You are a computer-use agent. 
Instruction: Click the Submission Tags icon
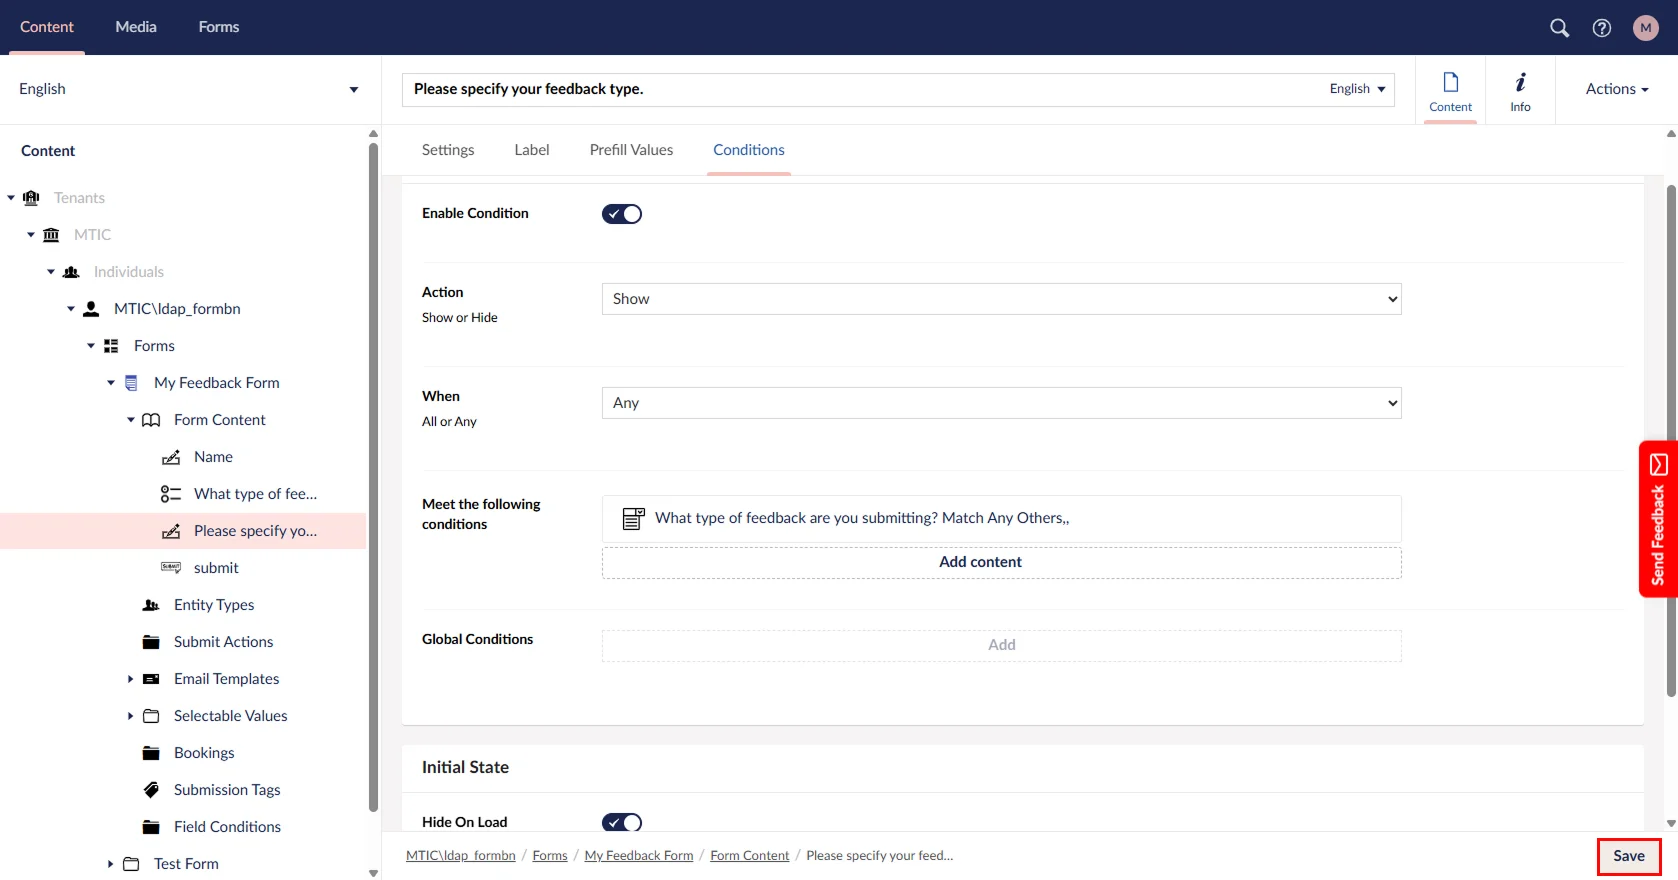[x=151, y=790]
